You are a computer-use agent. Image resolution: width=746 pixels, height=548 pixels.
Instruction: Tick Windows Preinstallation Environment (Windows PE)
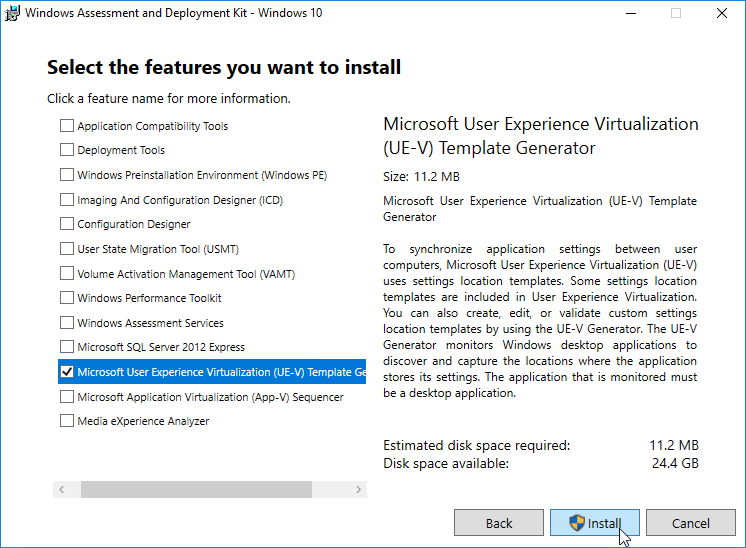67,175
